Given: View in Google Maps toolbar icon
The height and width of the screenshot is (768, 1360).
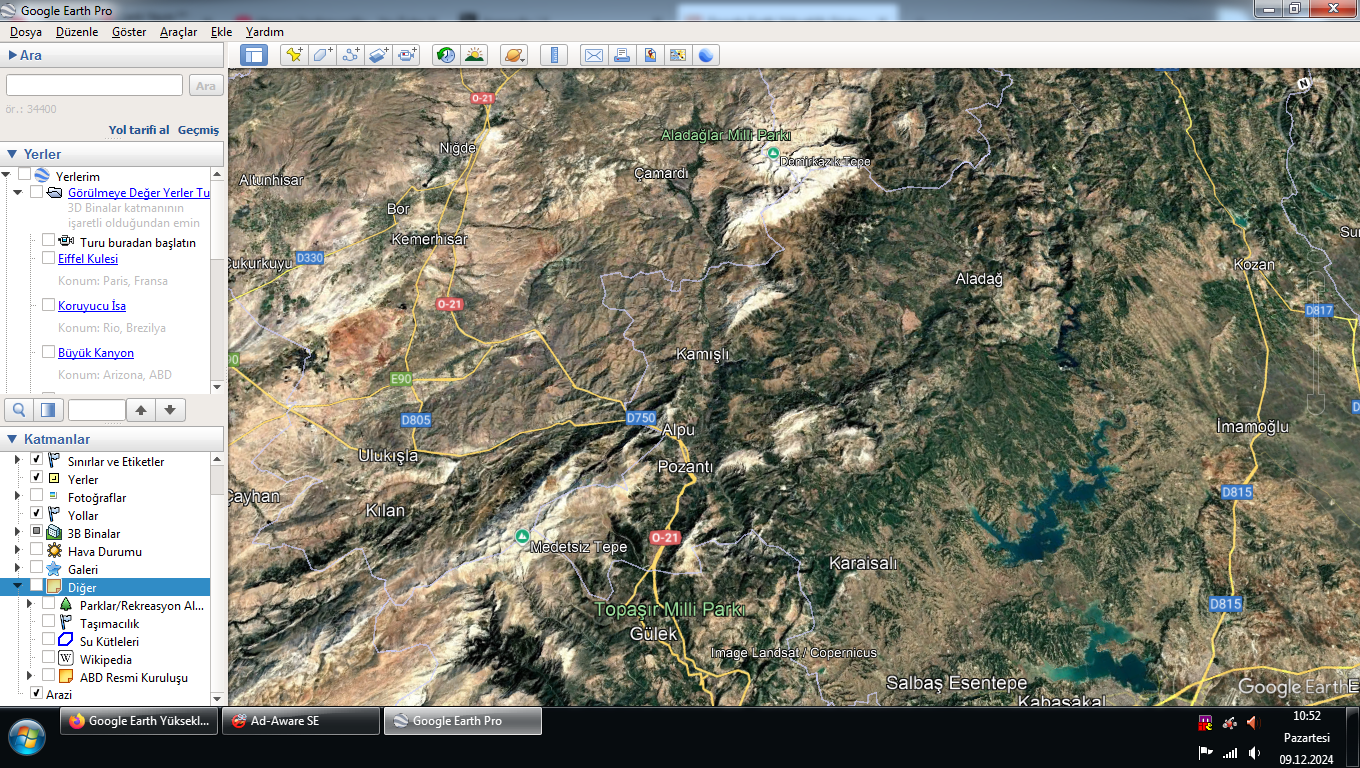Looking at the screenshot, I should click(678, 55).
